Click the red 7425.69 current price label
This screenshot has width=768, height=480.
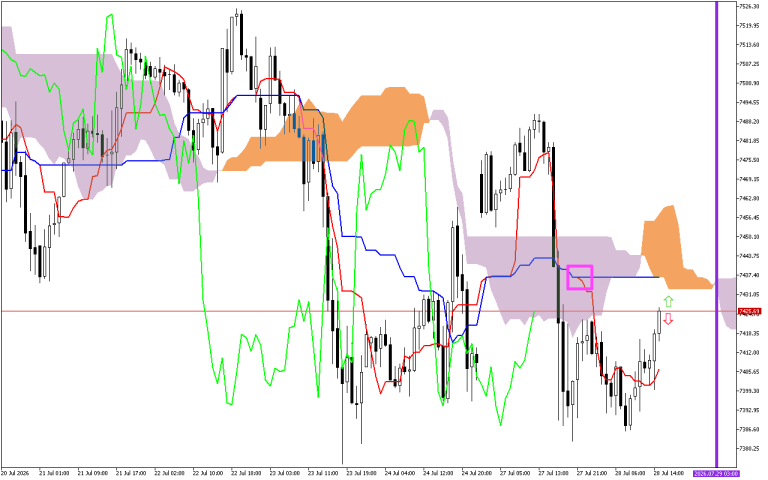[x=749, y=312]
